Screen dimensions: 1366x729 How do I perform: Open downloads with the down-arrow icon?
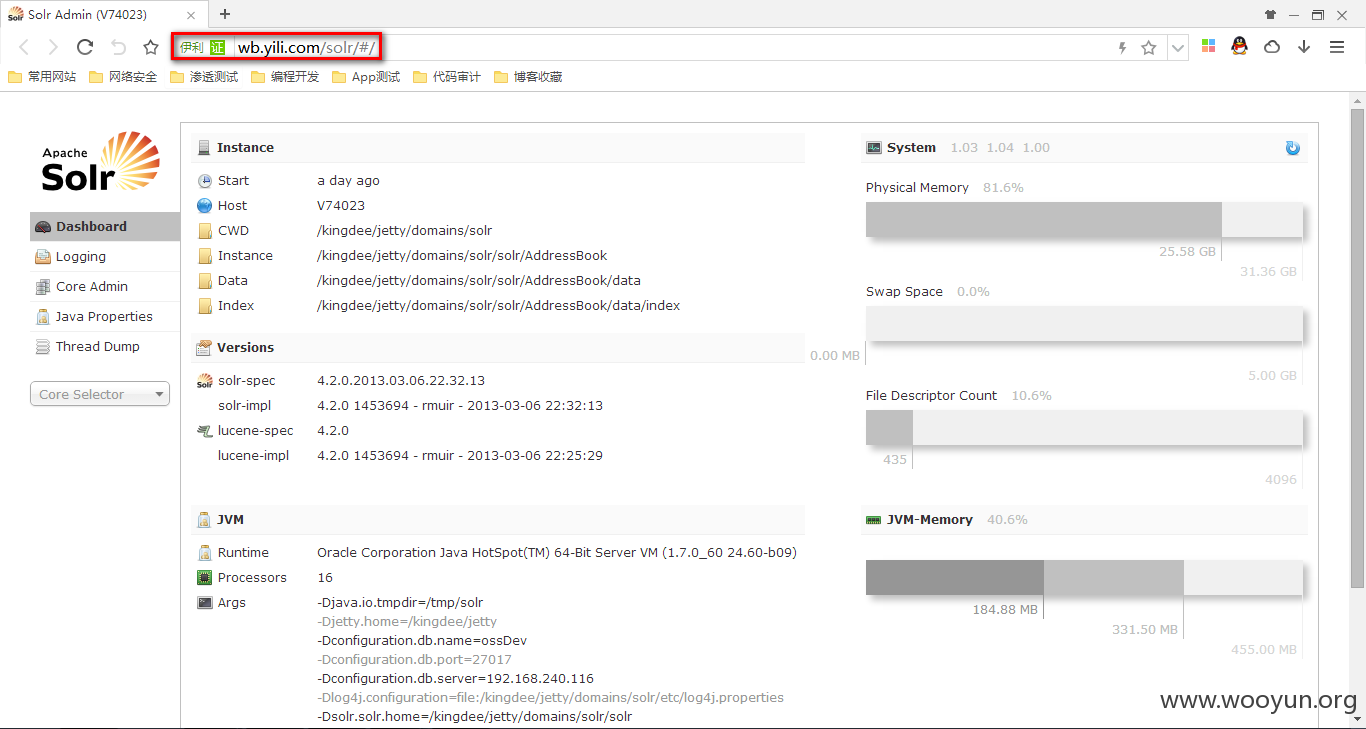(x=1304, y=47)
